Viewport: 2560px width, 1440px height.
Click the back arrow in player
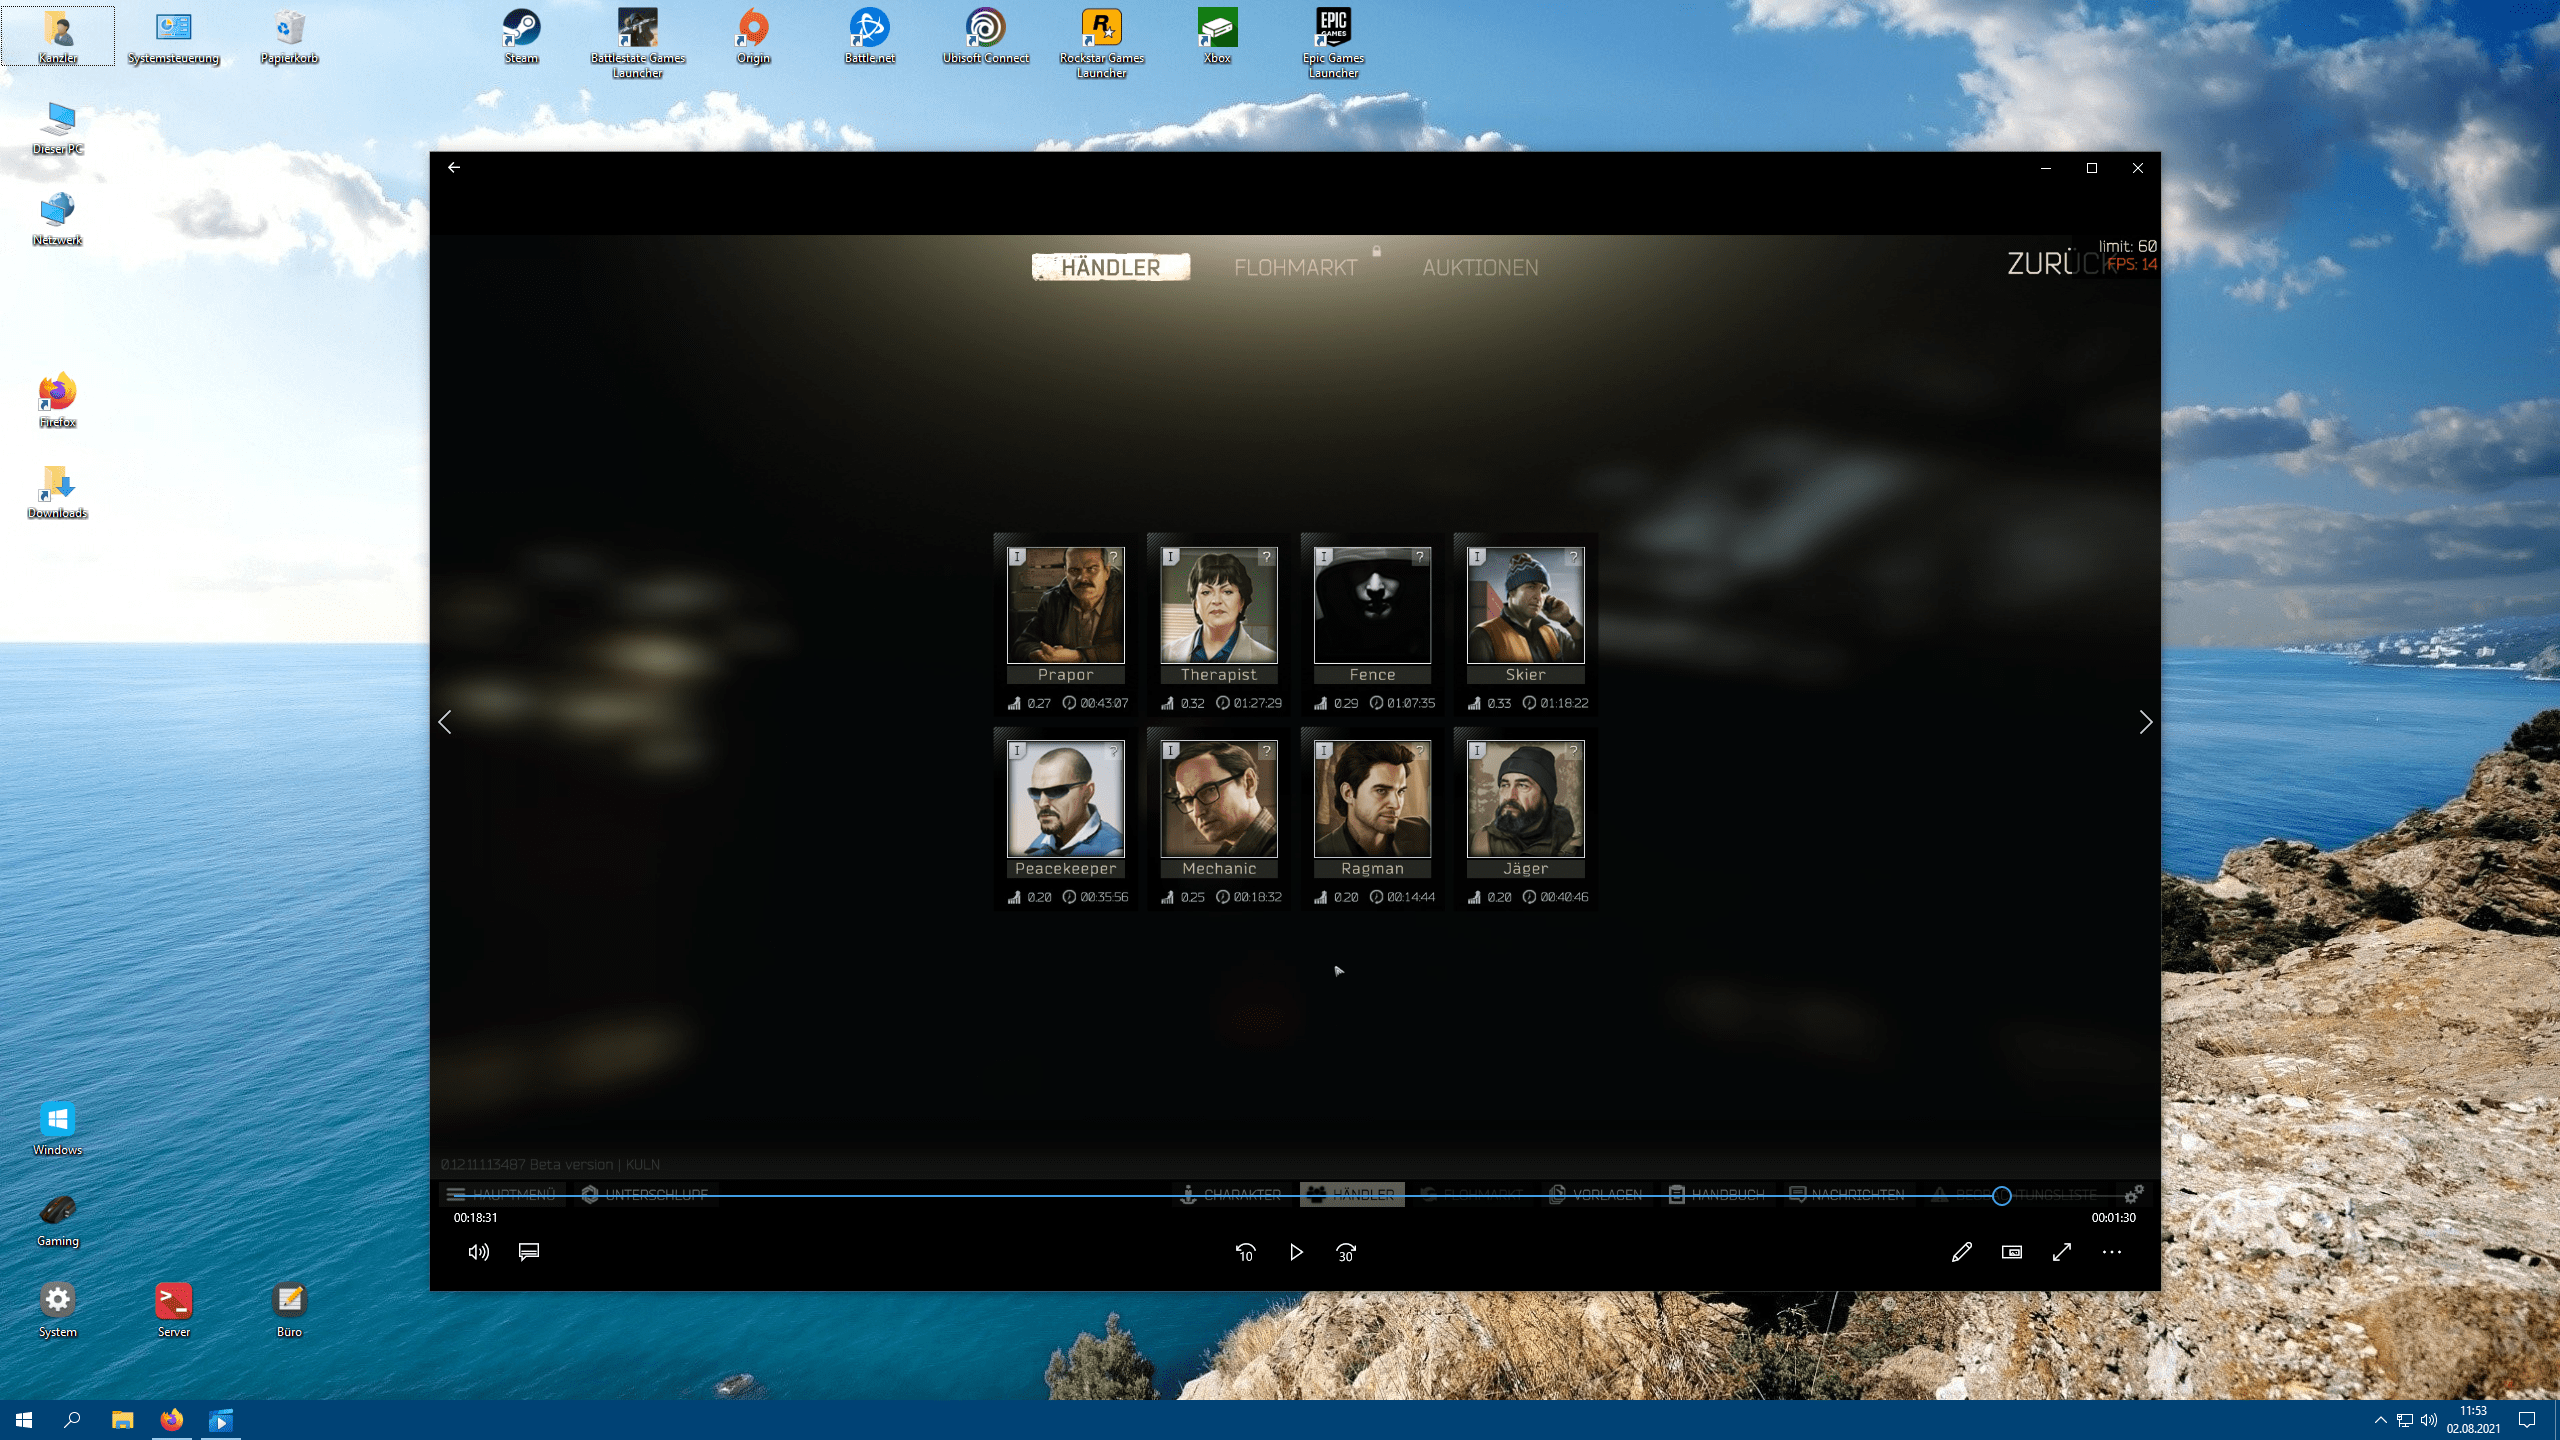coord(454,168)
